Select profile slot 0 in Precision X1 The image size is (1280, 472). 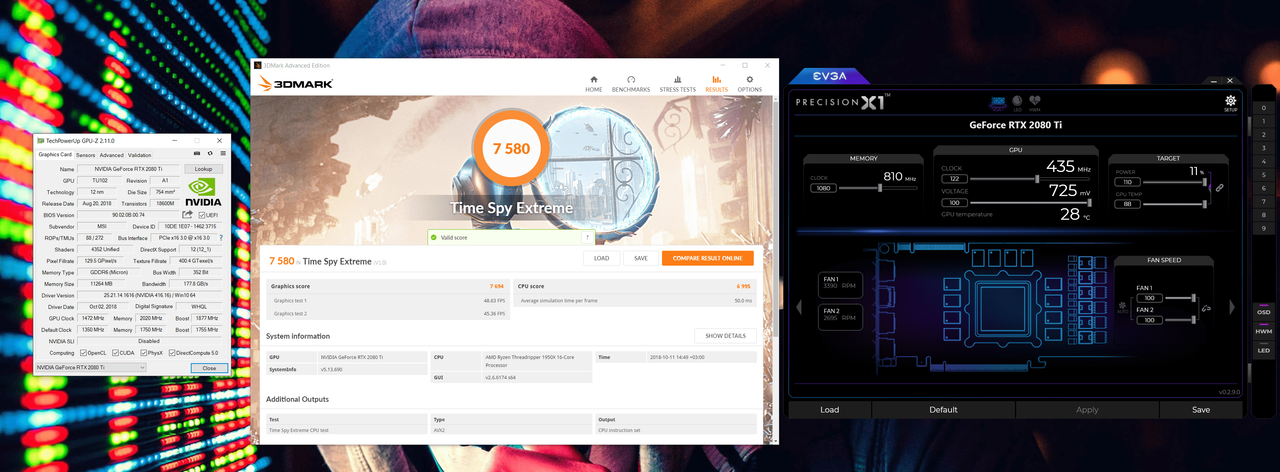click(x=1264, y=108)
